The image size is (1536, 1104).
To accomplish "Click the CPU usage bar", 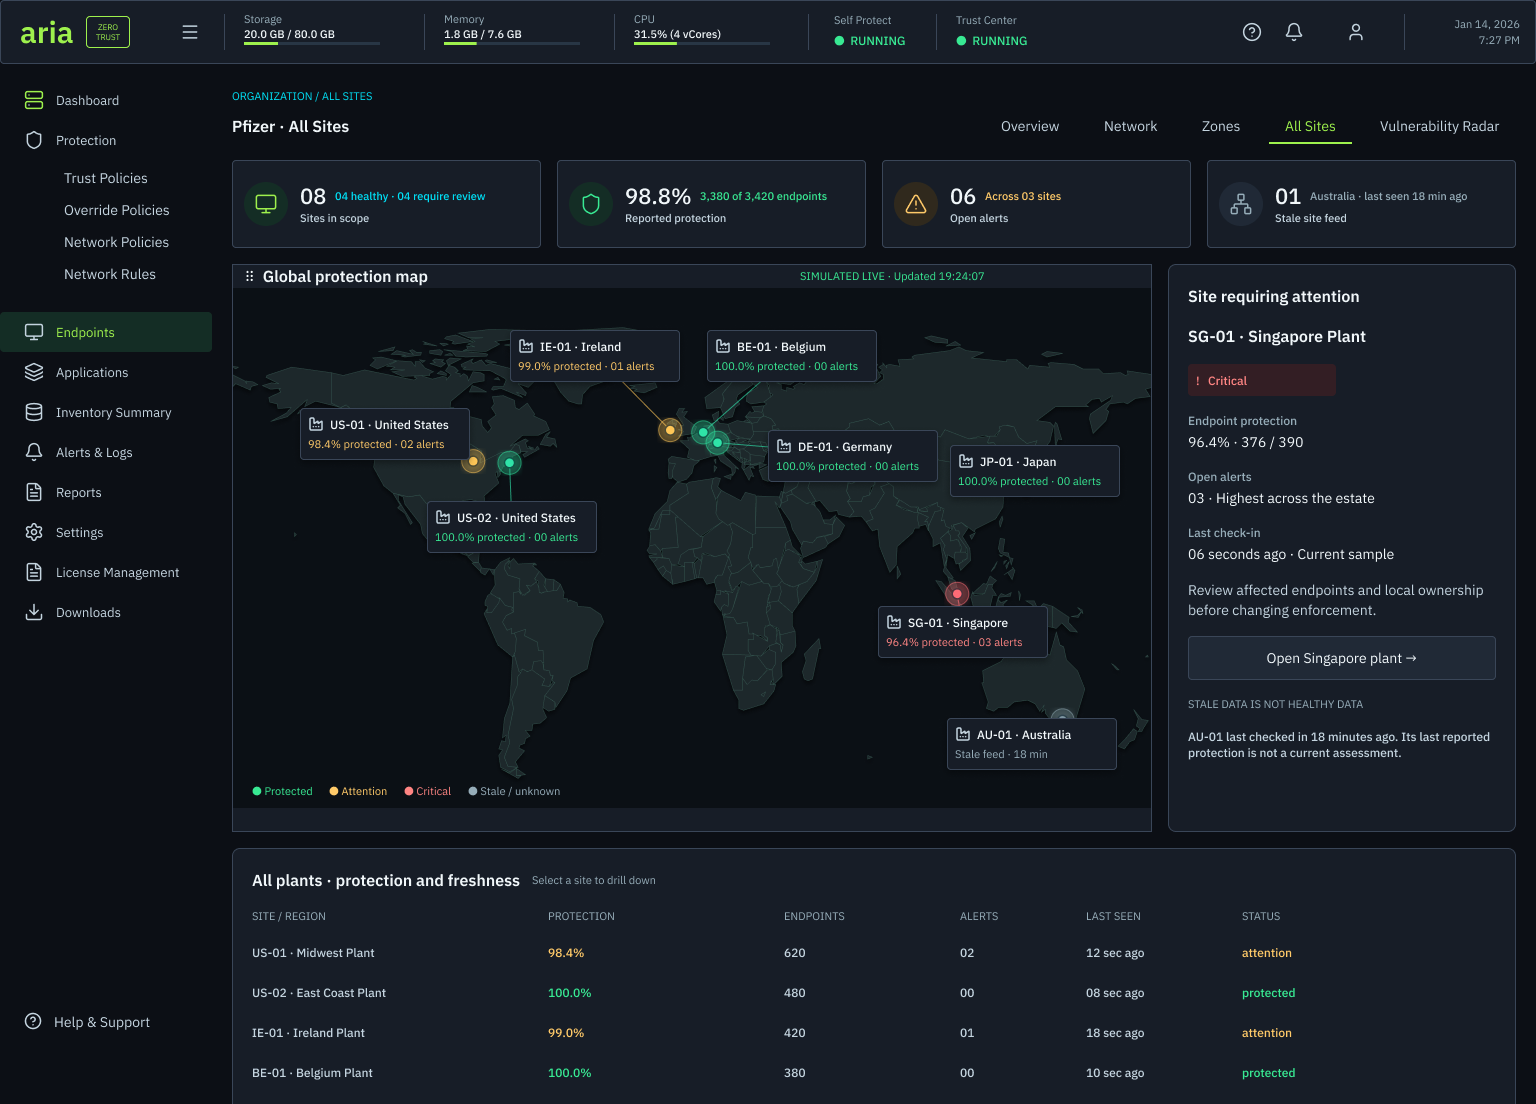I will point(702,43).
